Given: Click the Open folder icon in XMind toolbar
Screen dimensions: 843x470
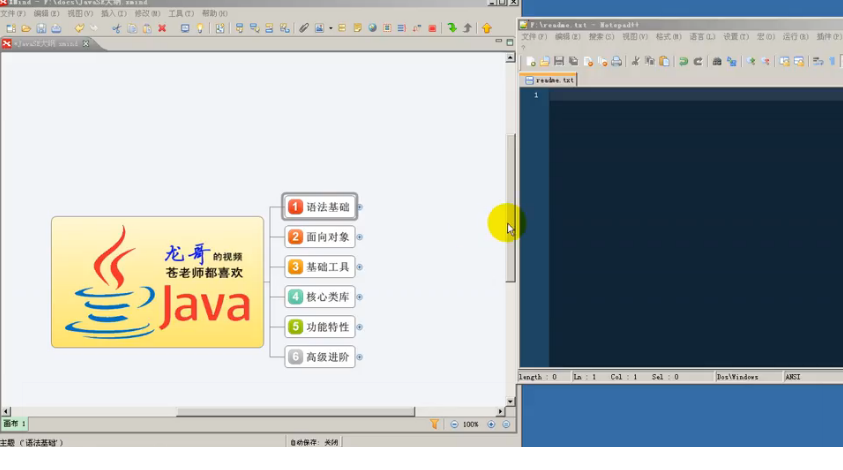Looking at the screenshot, I should (x=26, y=28).
